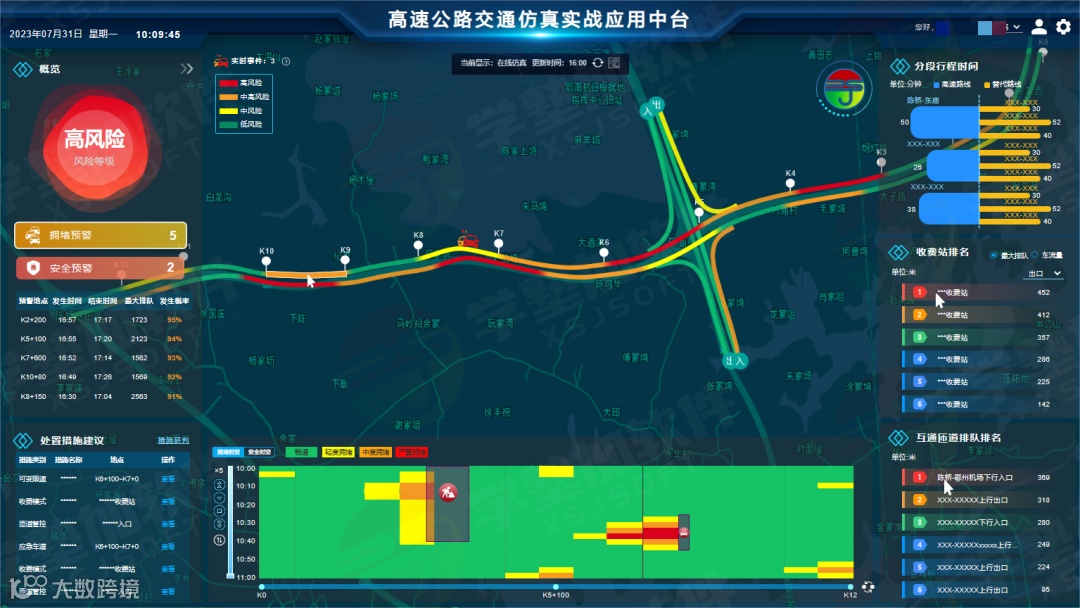Screen dimensions: 1080x608
Task: Switch to the 拥堵时空 tab
Action: coord(228,452)
